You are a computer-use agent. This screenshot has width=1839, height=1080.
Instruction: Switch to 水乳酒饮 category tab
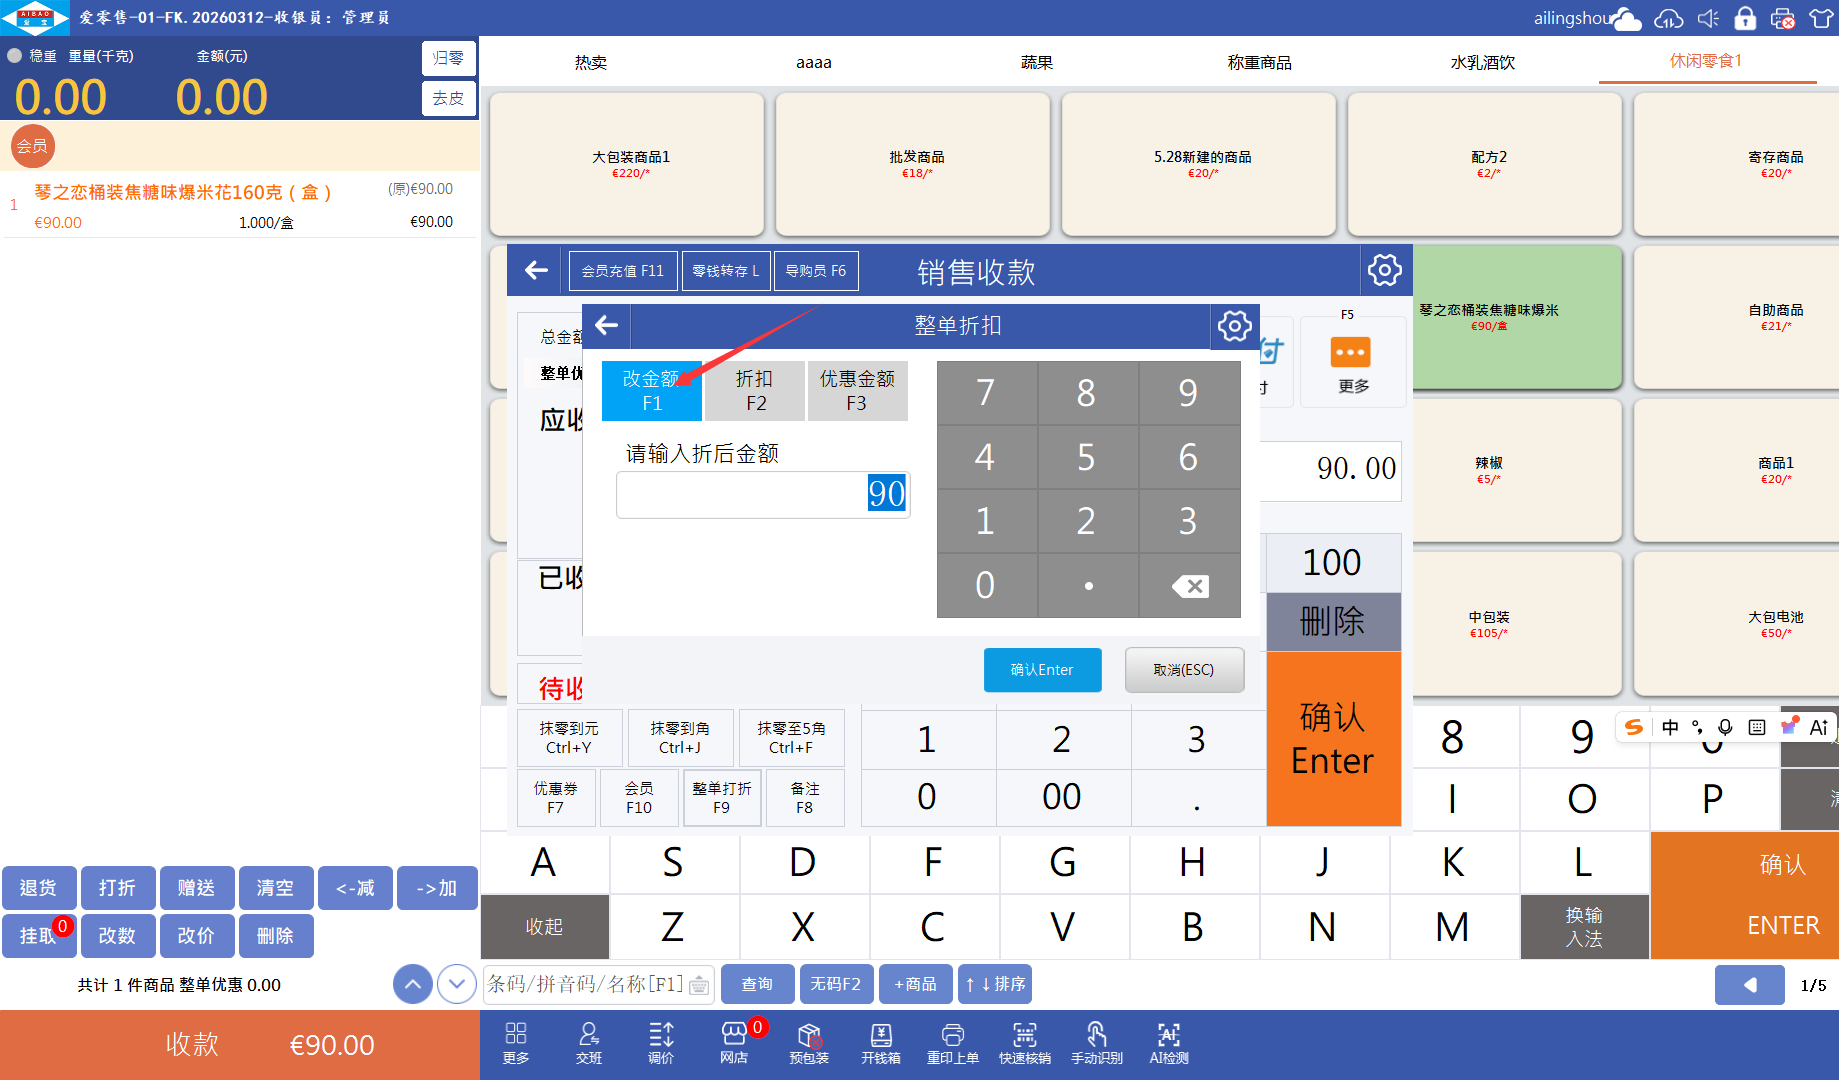click(1482, 62)
